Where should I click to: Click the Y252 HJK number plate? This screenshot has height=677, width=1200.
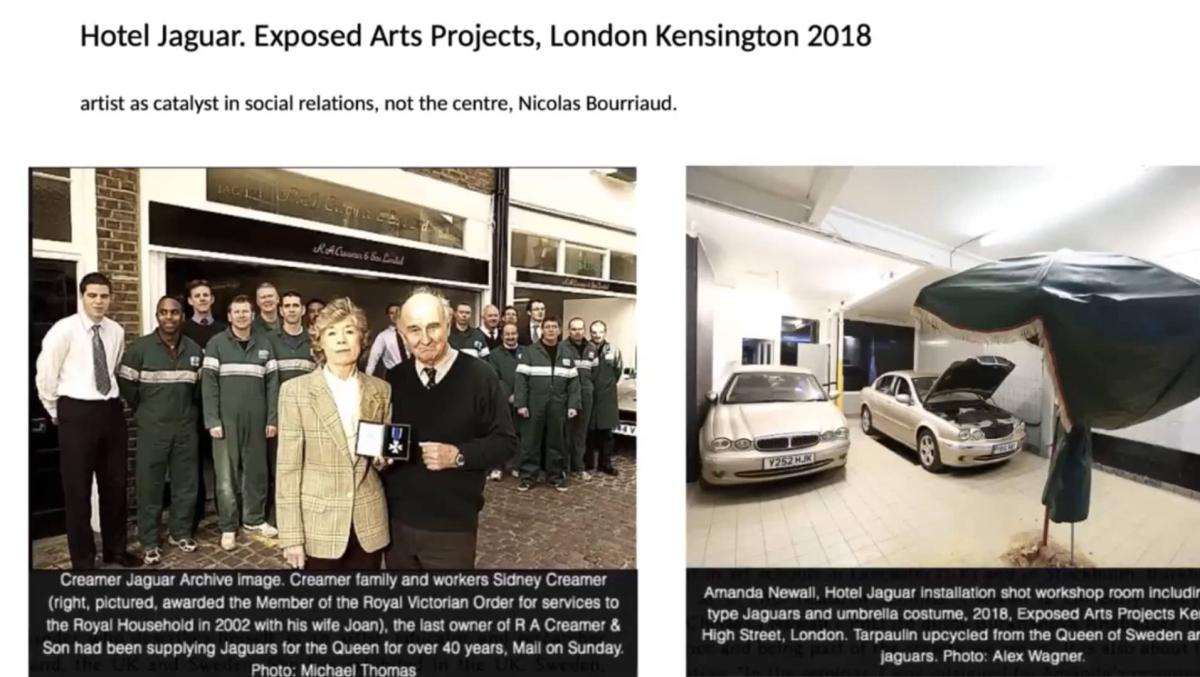tap(789, 461)
